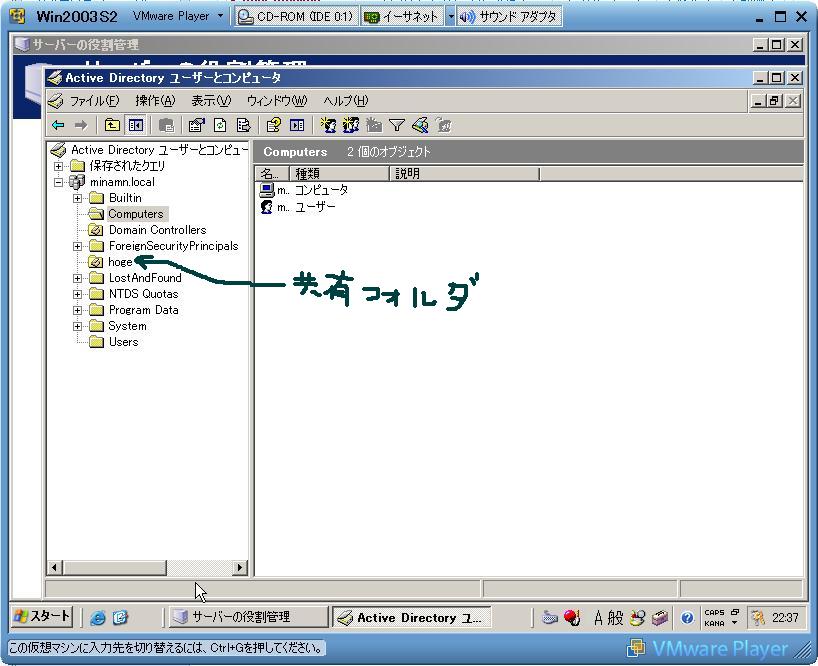Image resolution: width=818 pixels, height=666 pixels.
Task: Select the Builtin folder in tree
Action: point(125,198)
